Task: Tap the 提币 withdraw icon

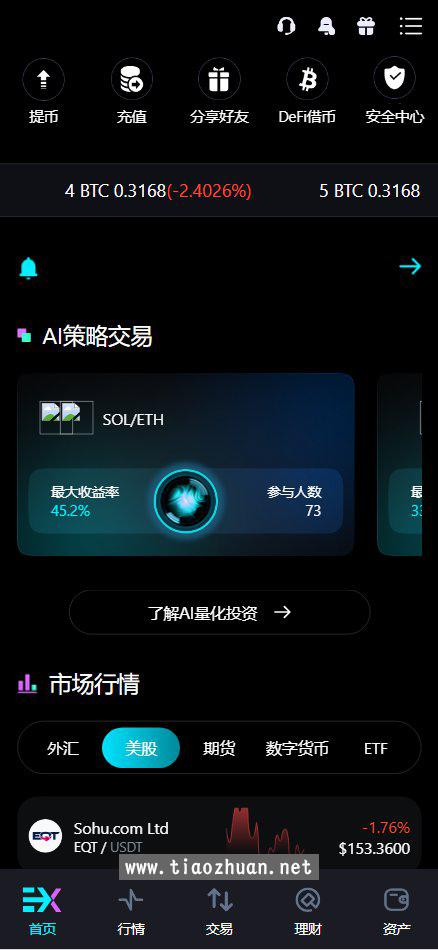Action: click(x=44, y=79)
